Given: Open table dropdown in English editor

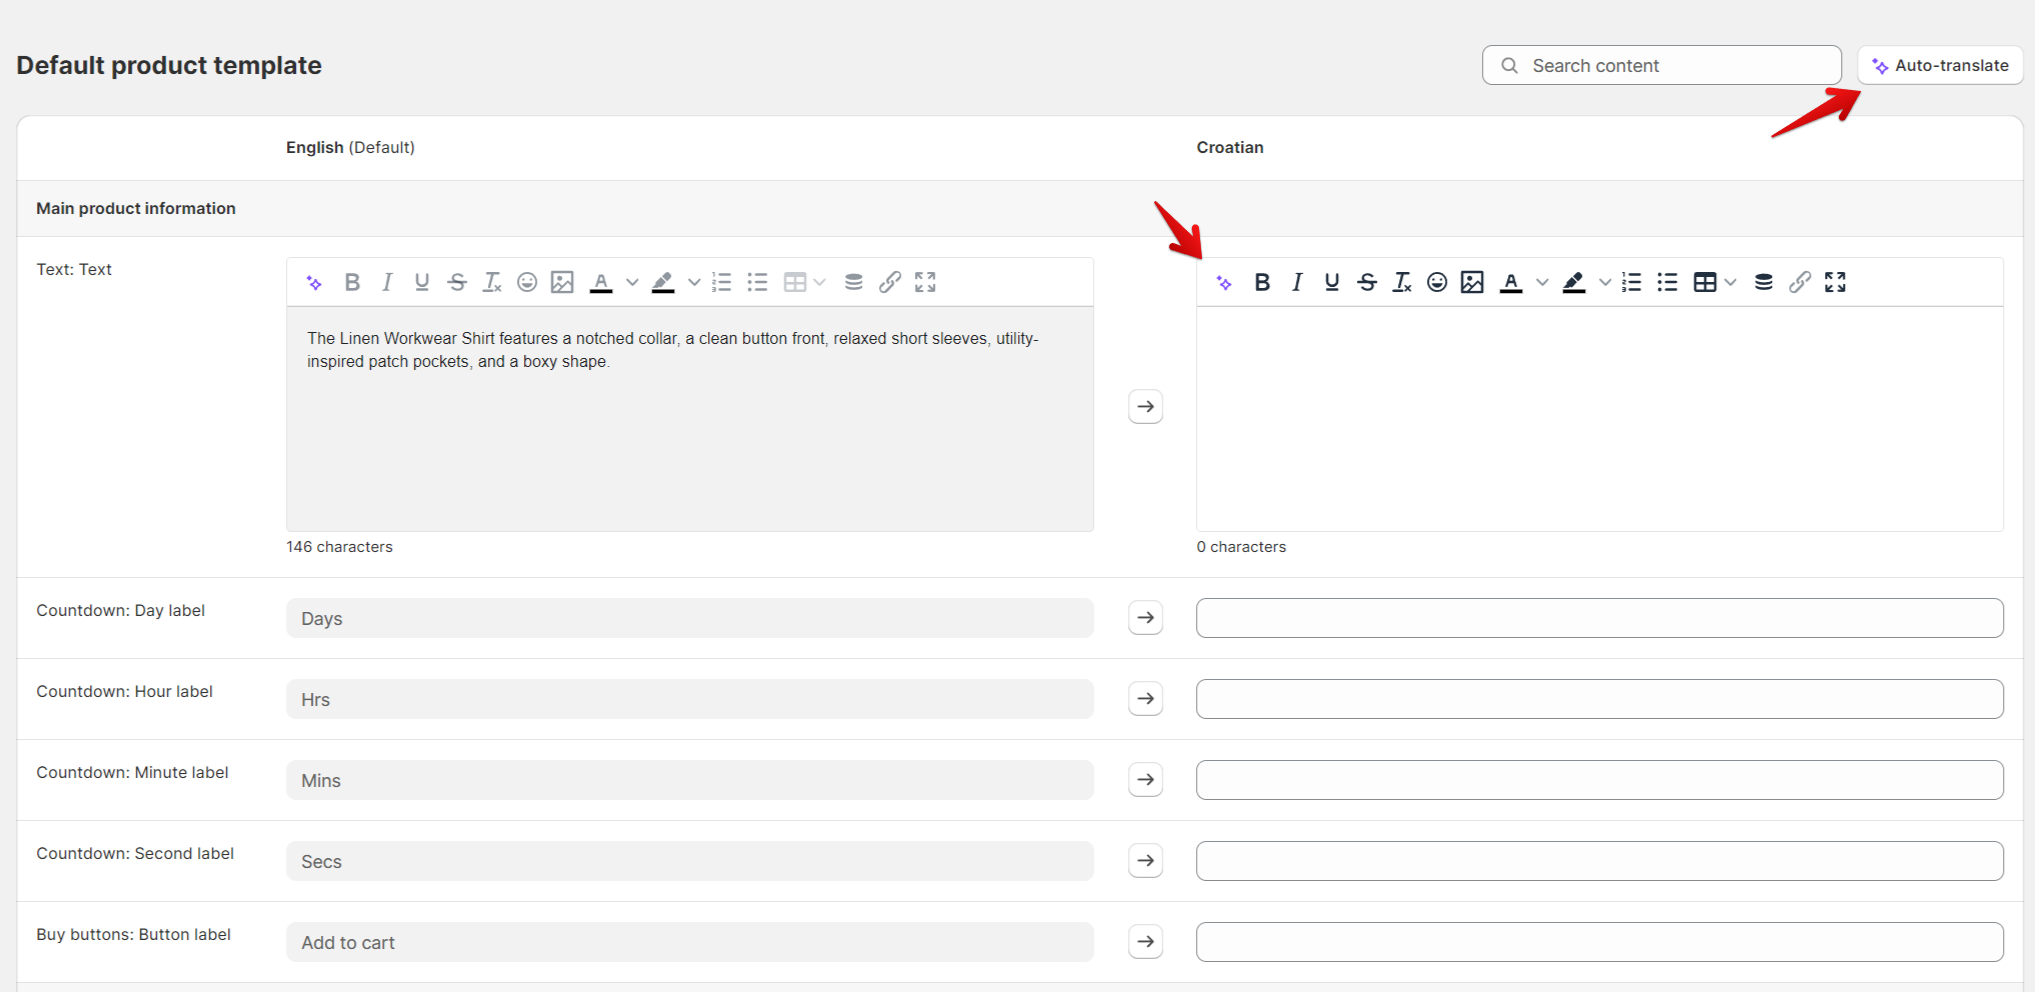Looking at the screenshot, I should (820, 283).
